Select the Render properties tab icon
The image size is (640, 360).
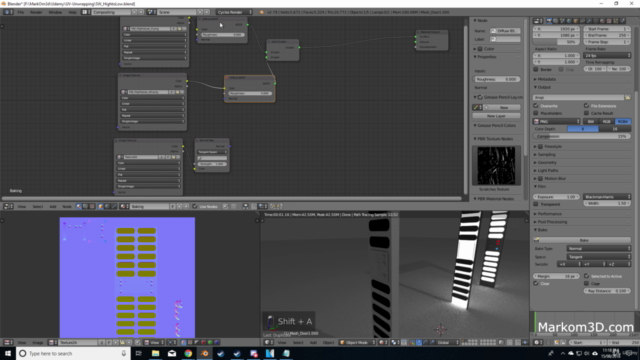(x=549, y=21)
